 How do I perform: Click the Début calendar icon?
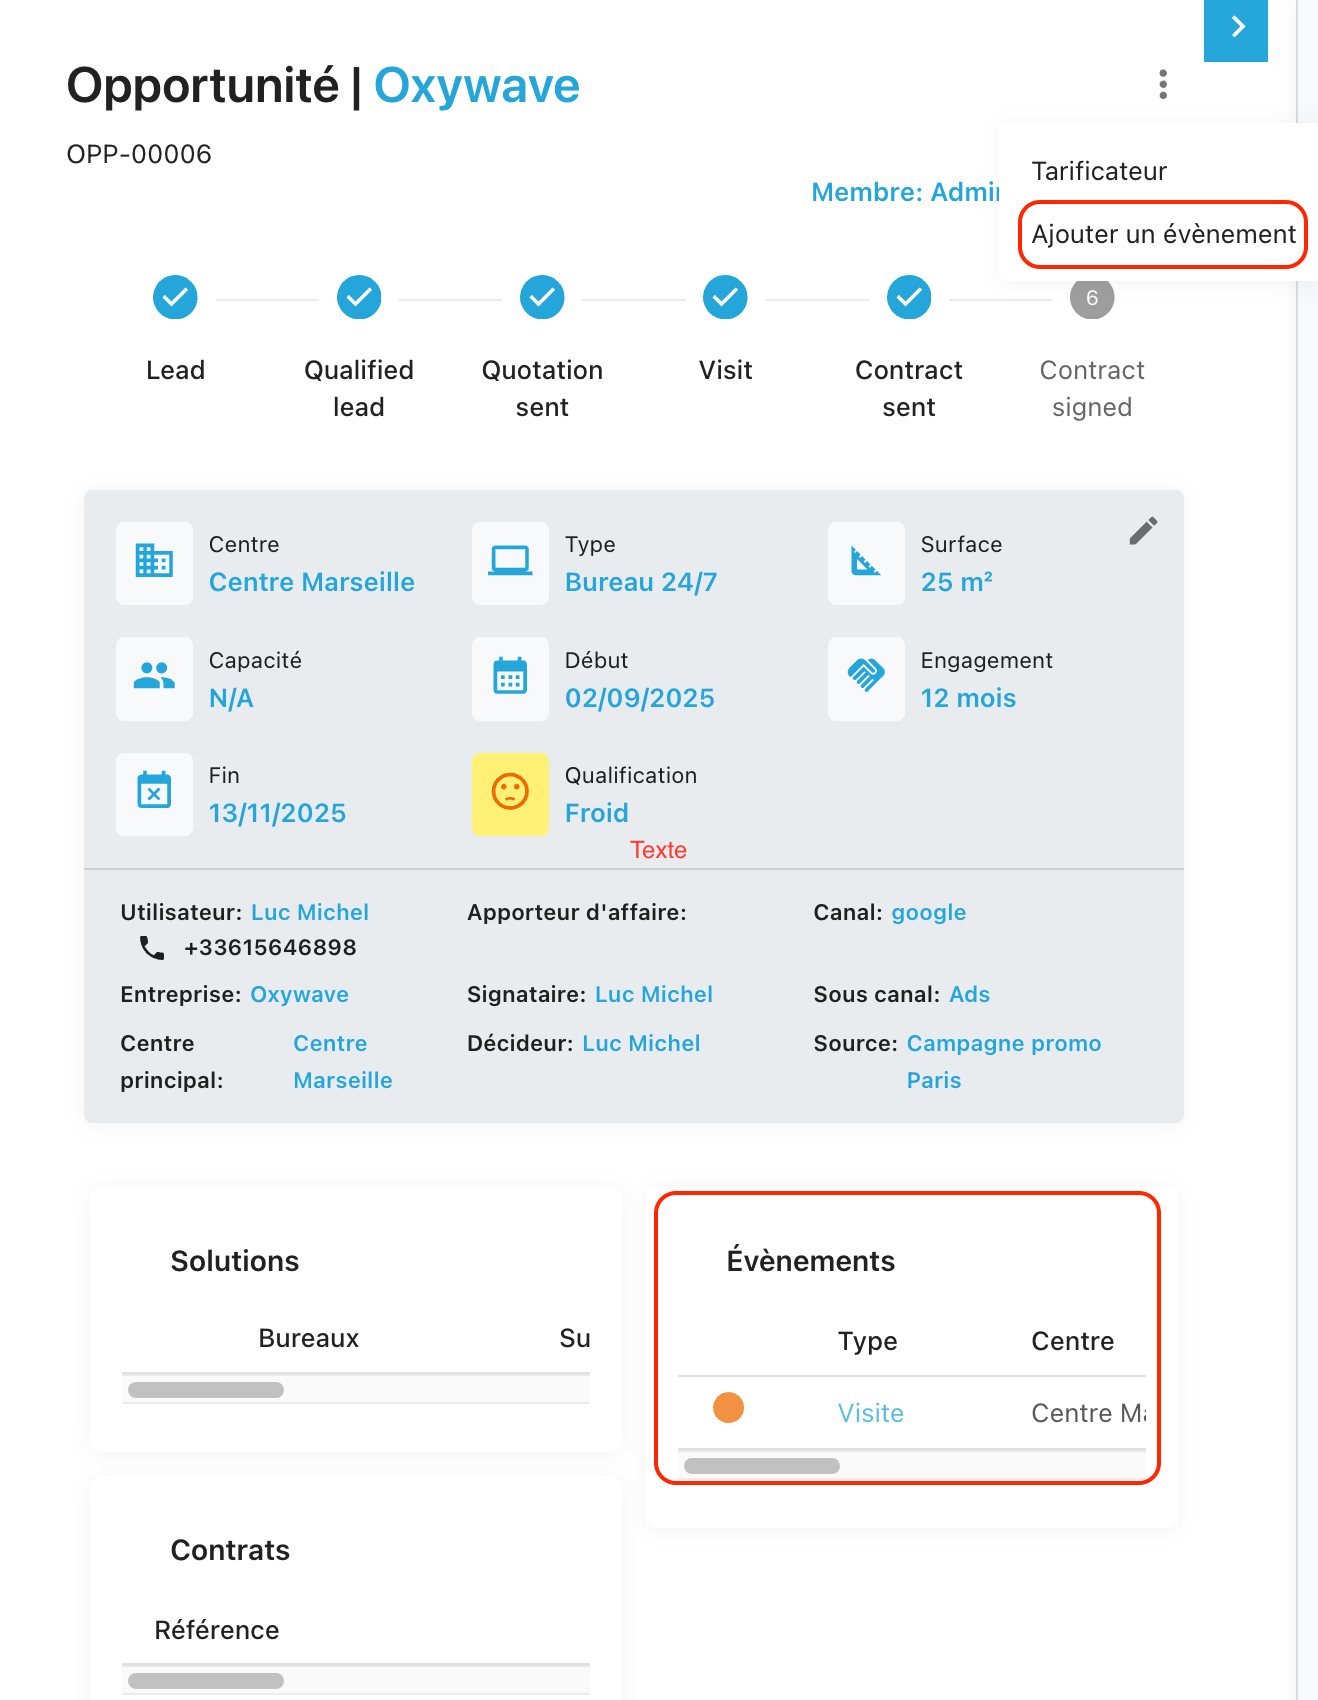[510, 678]
